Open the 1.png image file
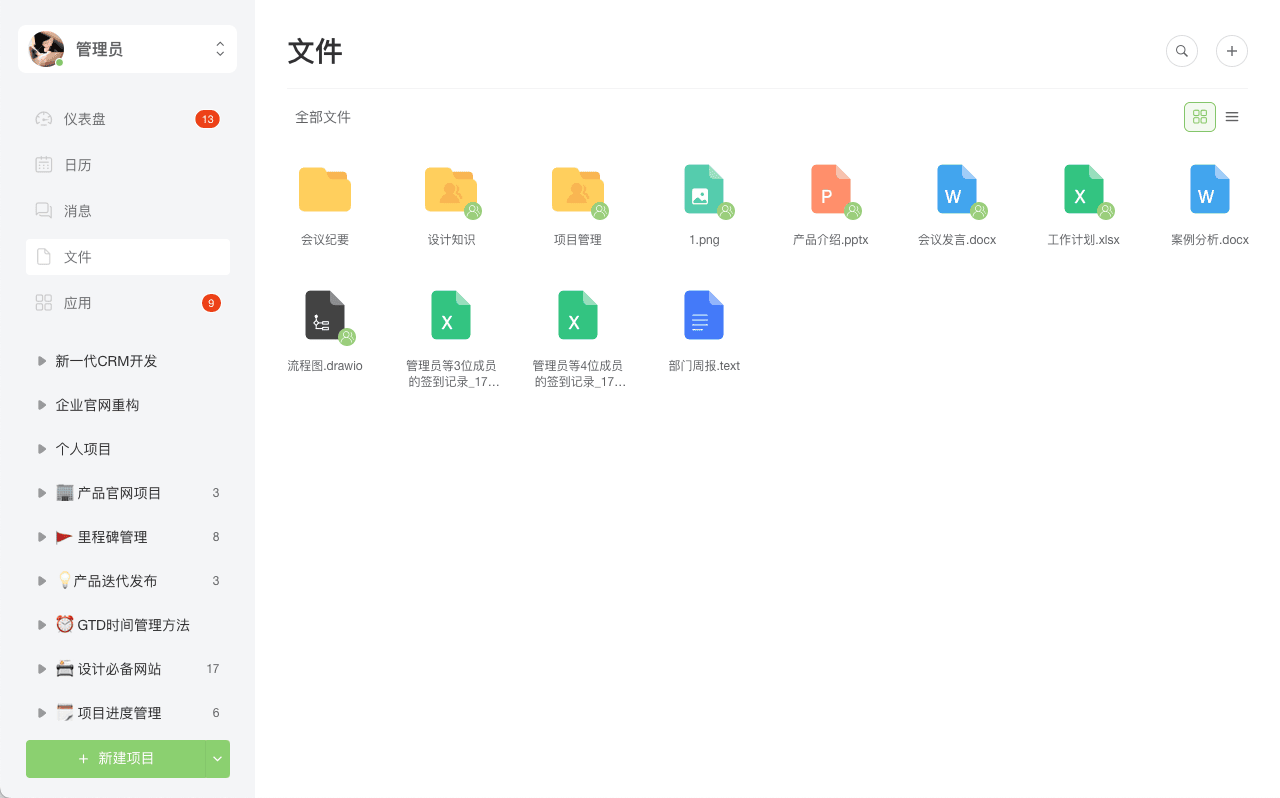 pyautogui.click(x=704, y=190)
